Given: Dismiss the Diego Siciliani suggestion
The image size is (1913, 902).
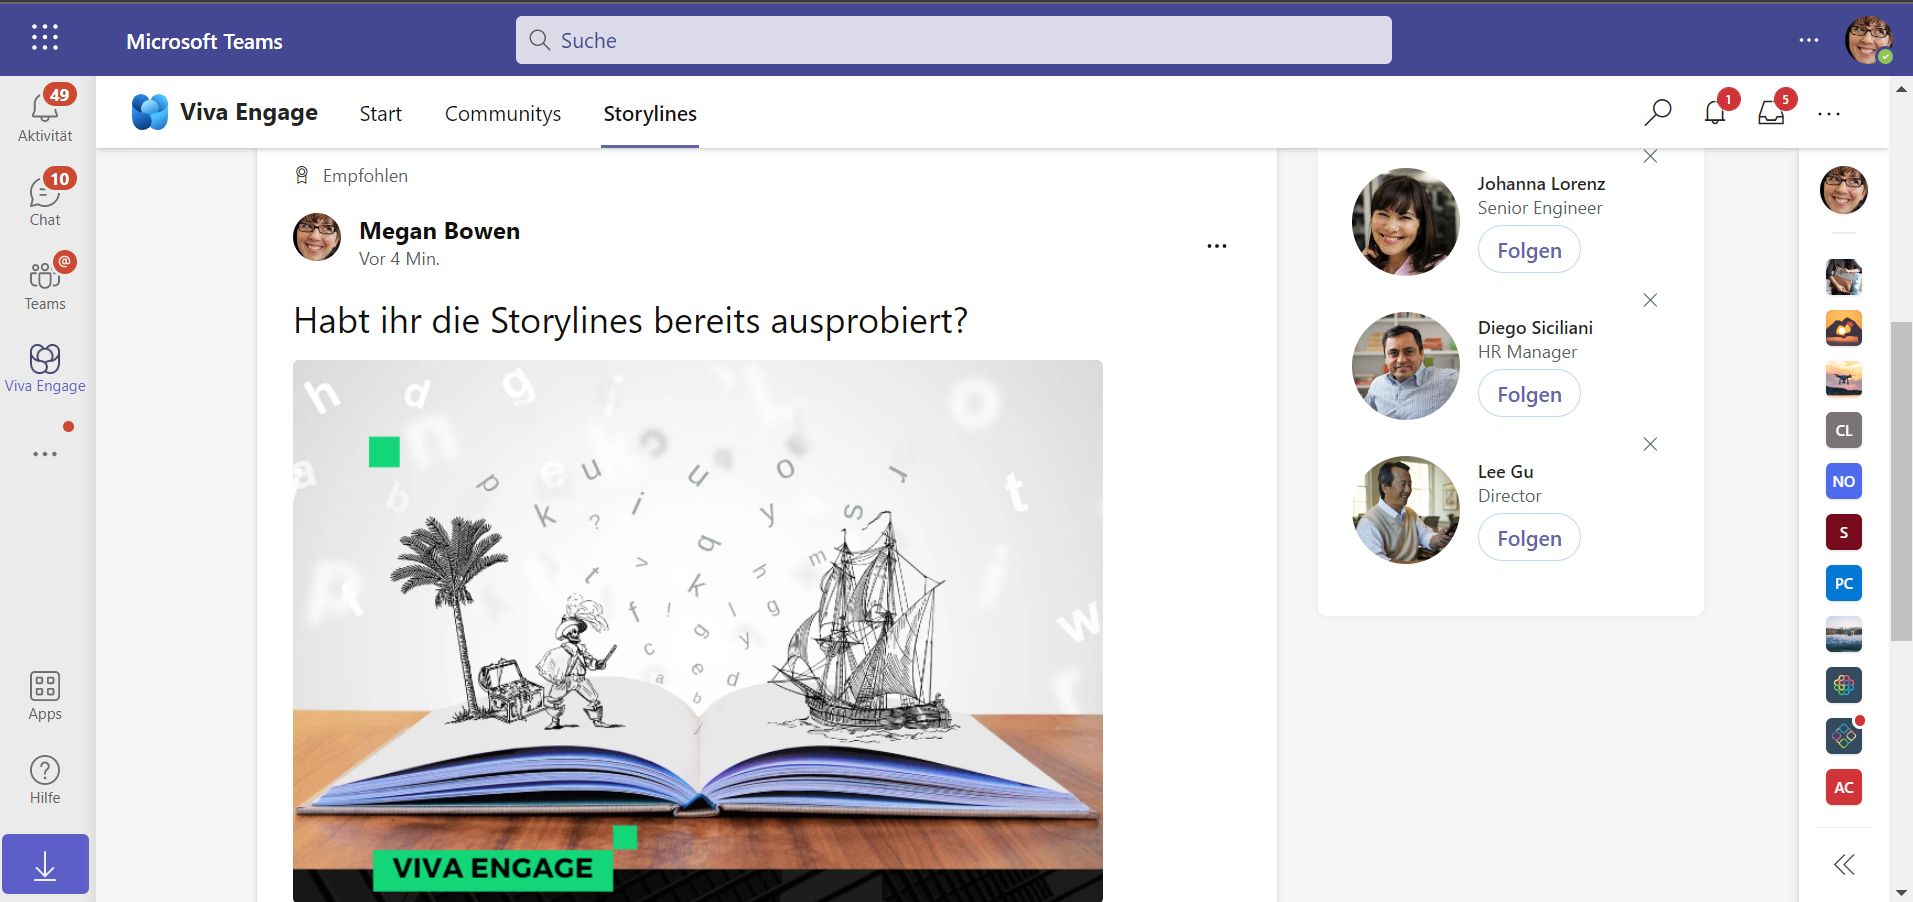Looking at the screenshot, I should pyautogui.click(x=1650, y=300).
